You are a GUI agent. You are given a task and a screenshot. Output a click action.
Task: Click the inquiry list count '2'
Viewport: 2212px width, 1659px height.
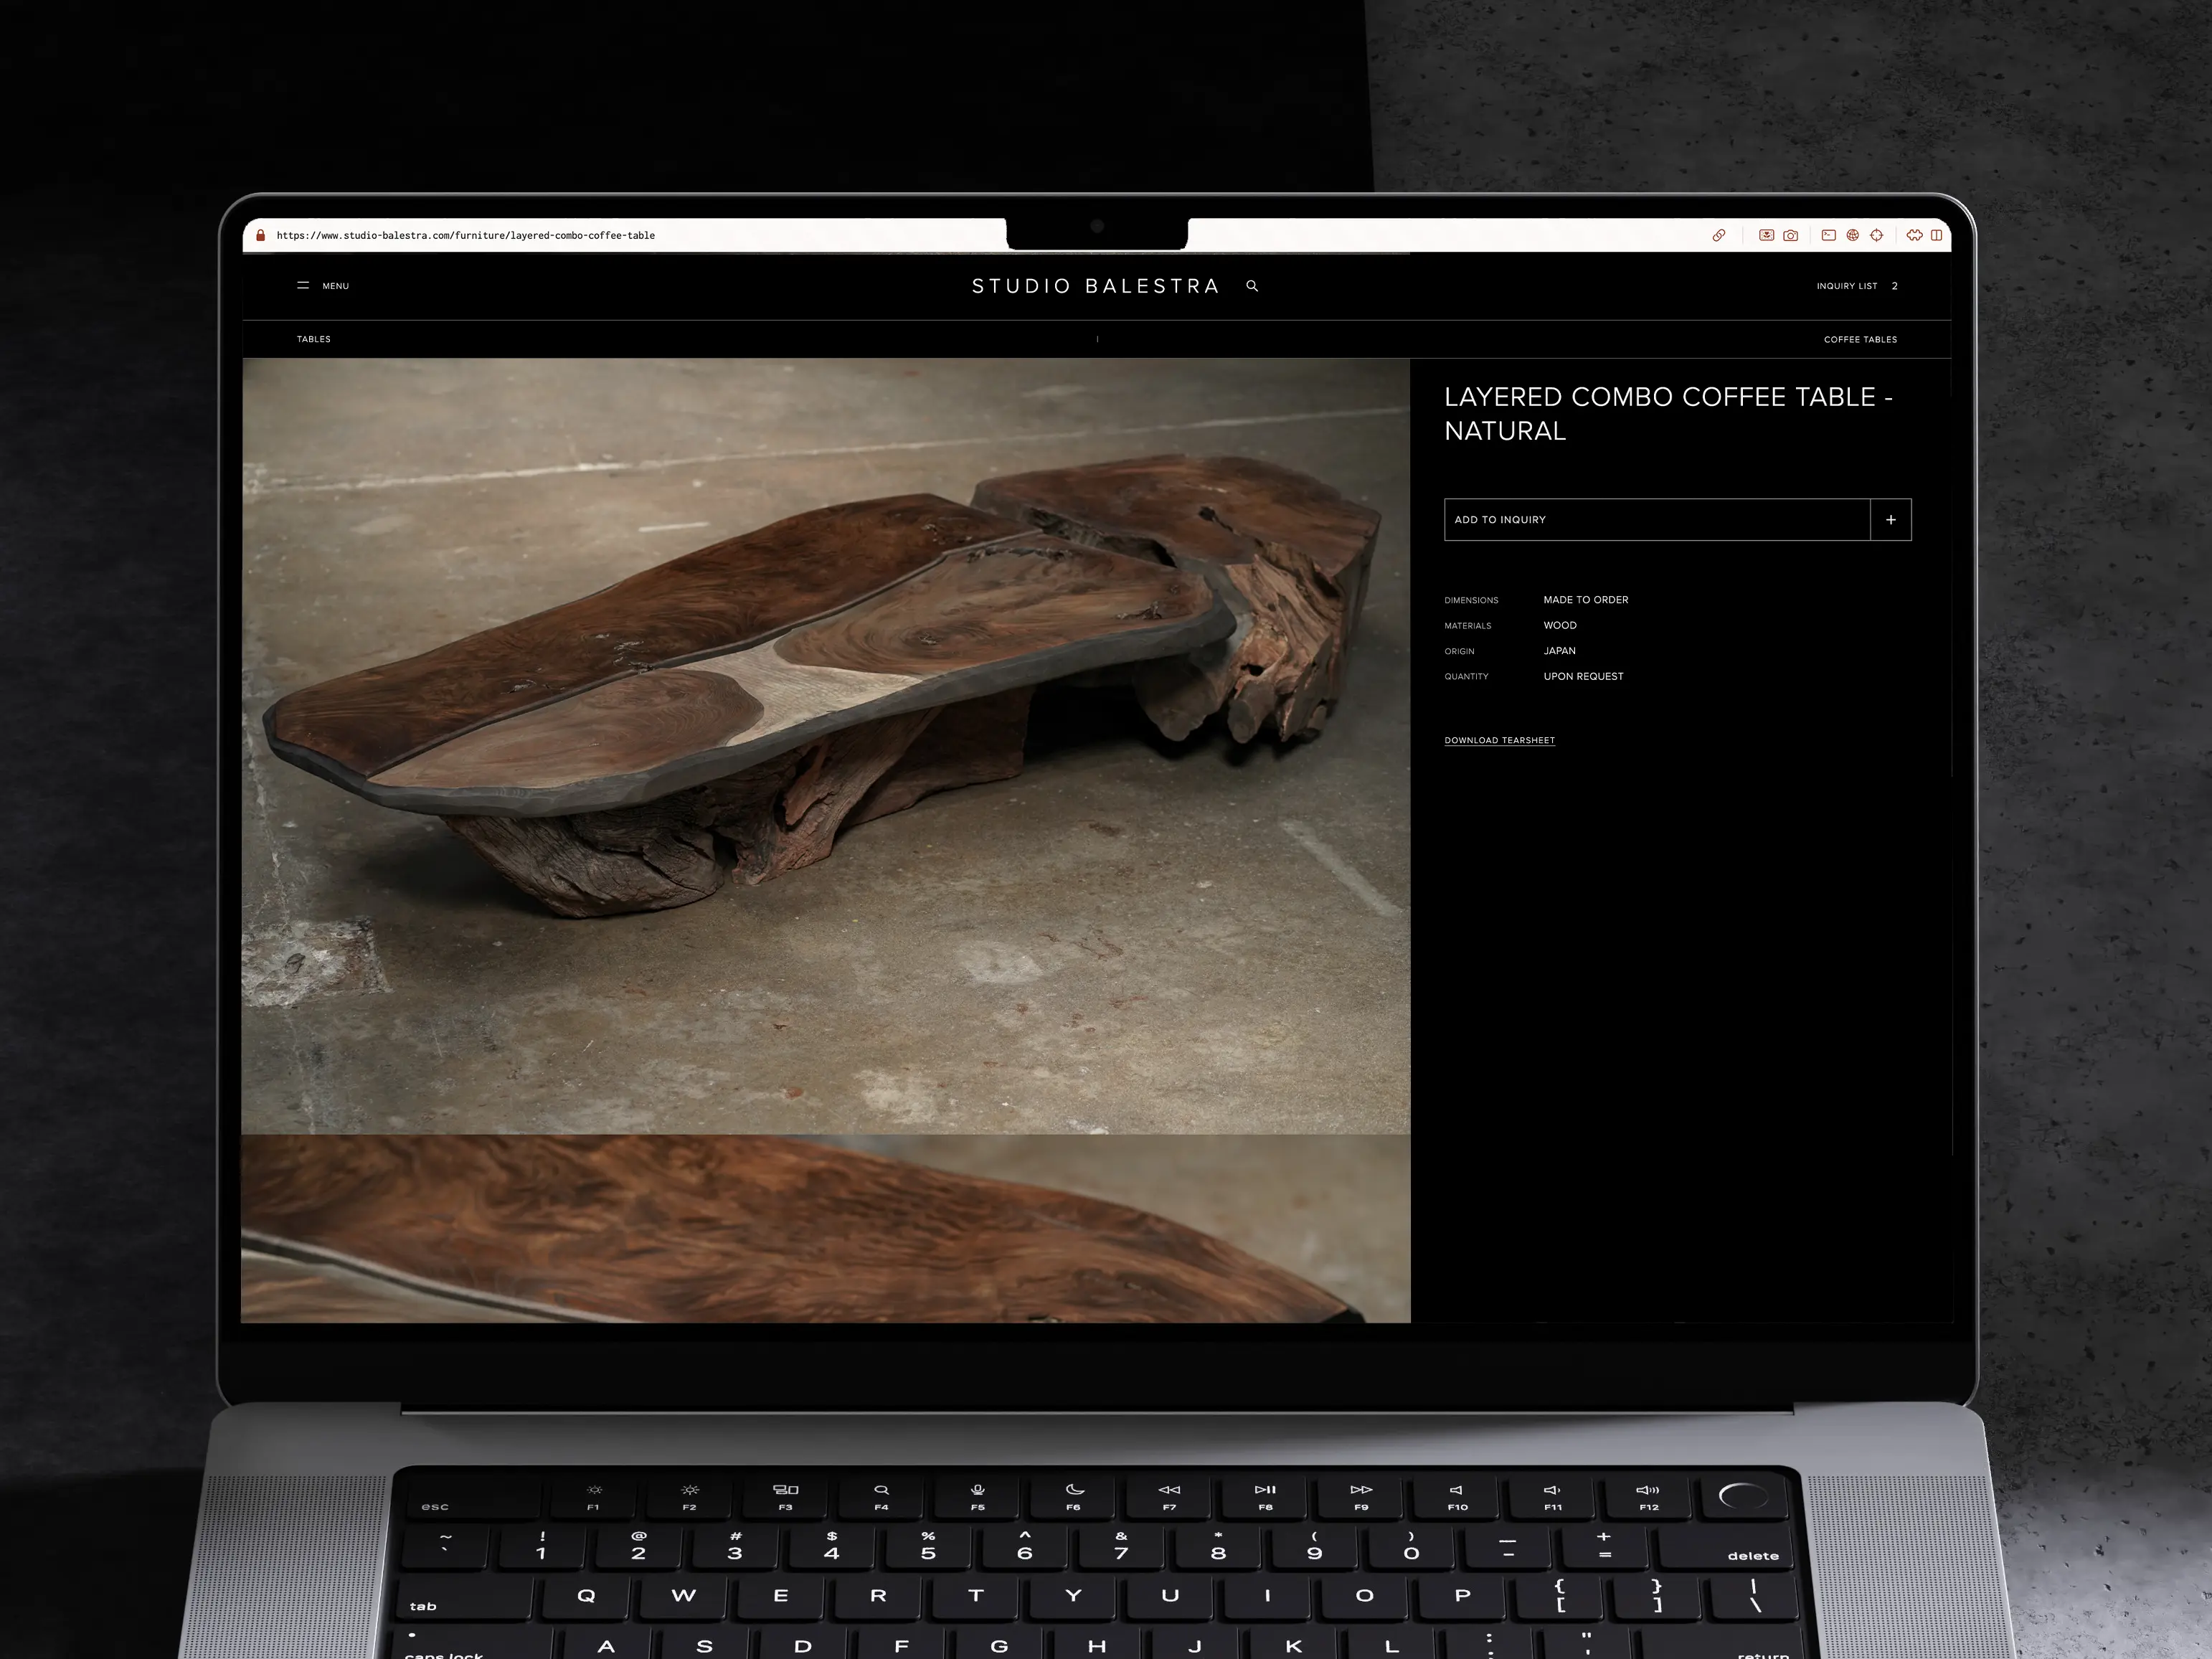click(1894, 286)
